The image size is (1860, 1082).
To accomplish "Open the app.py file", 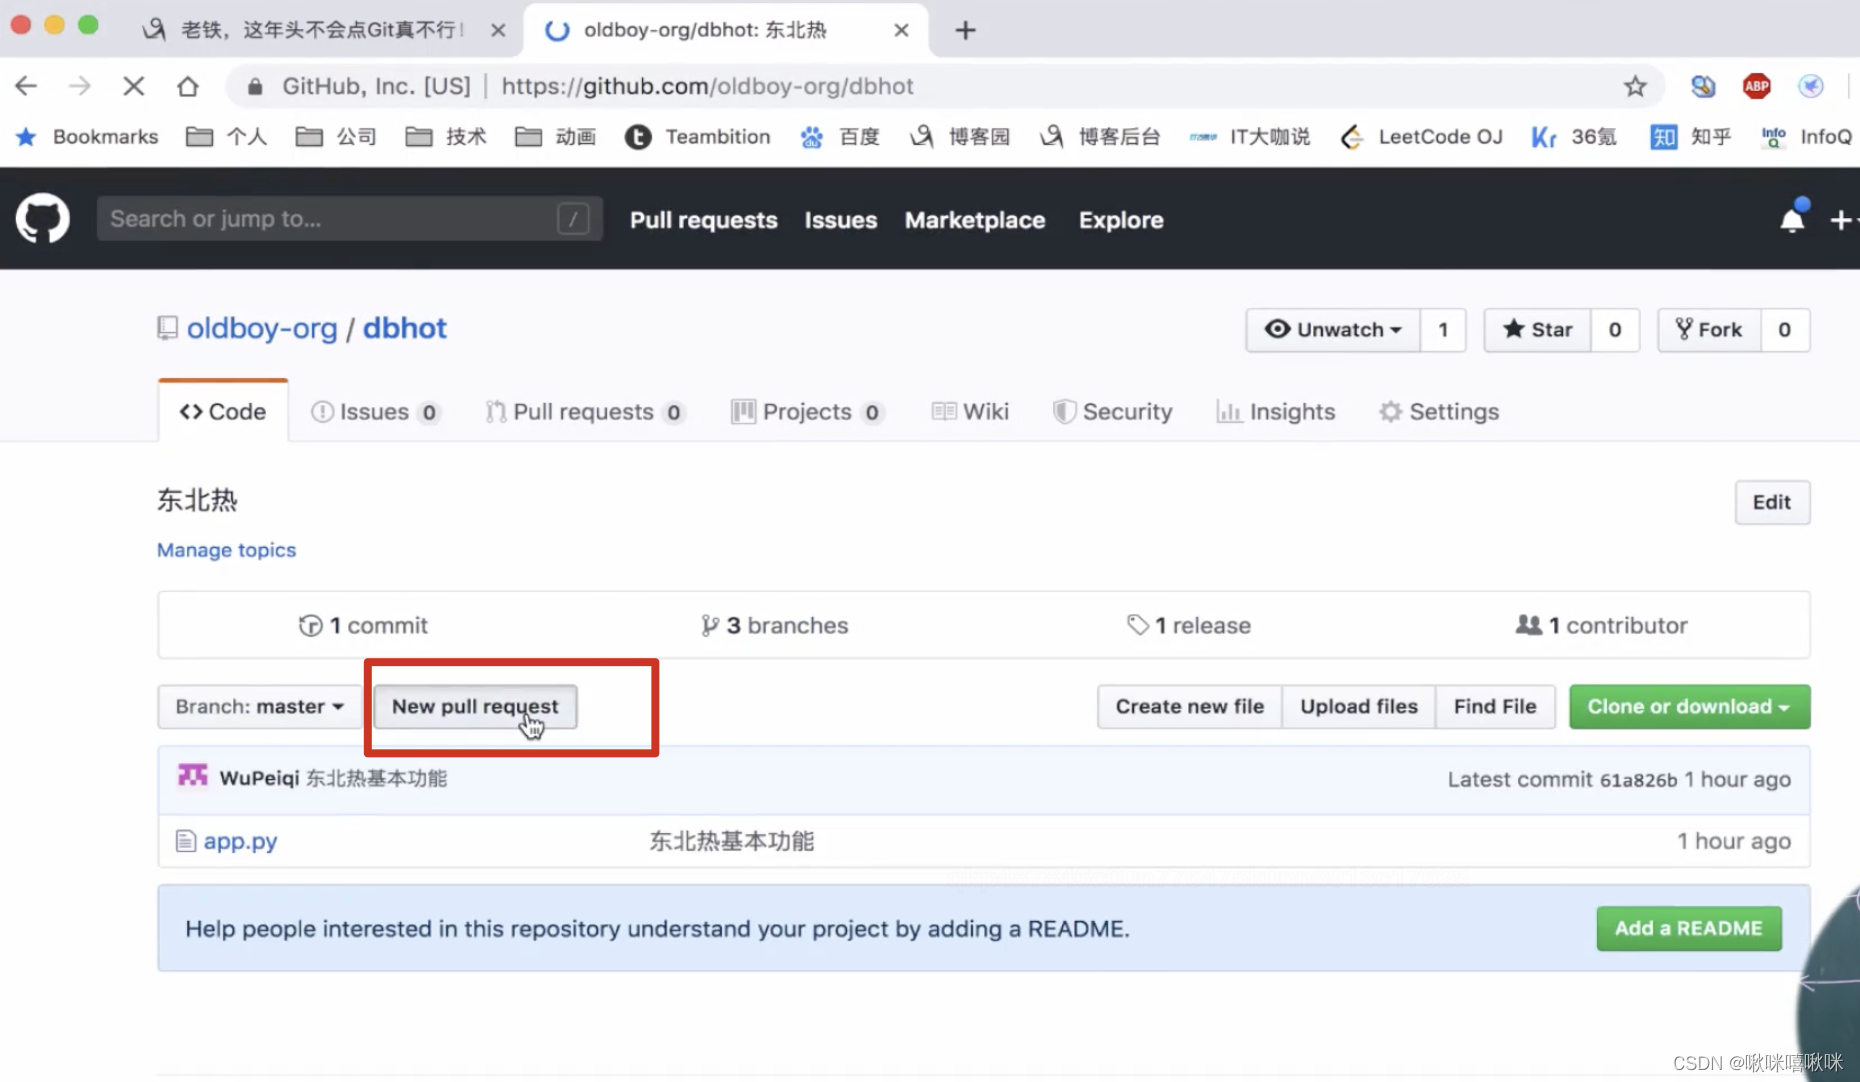I will [x=240, y=841].
